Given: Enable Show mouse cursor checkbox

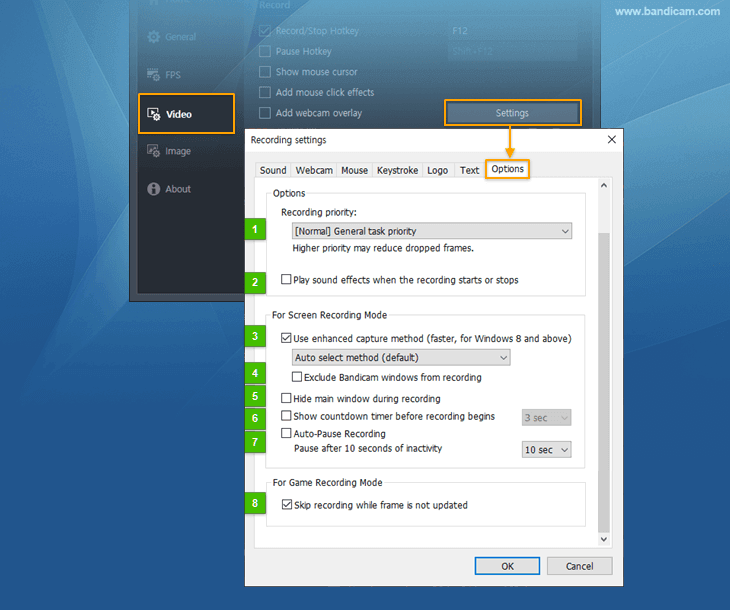Looking at the screenshot, I should pos(265,72).
